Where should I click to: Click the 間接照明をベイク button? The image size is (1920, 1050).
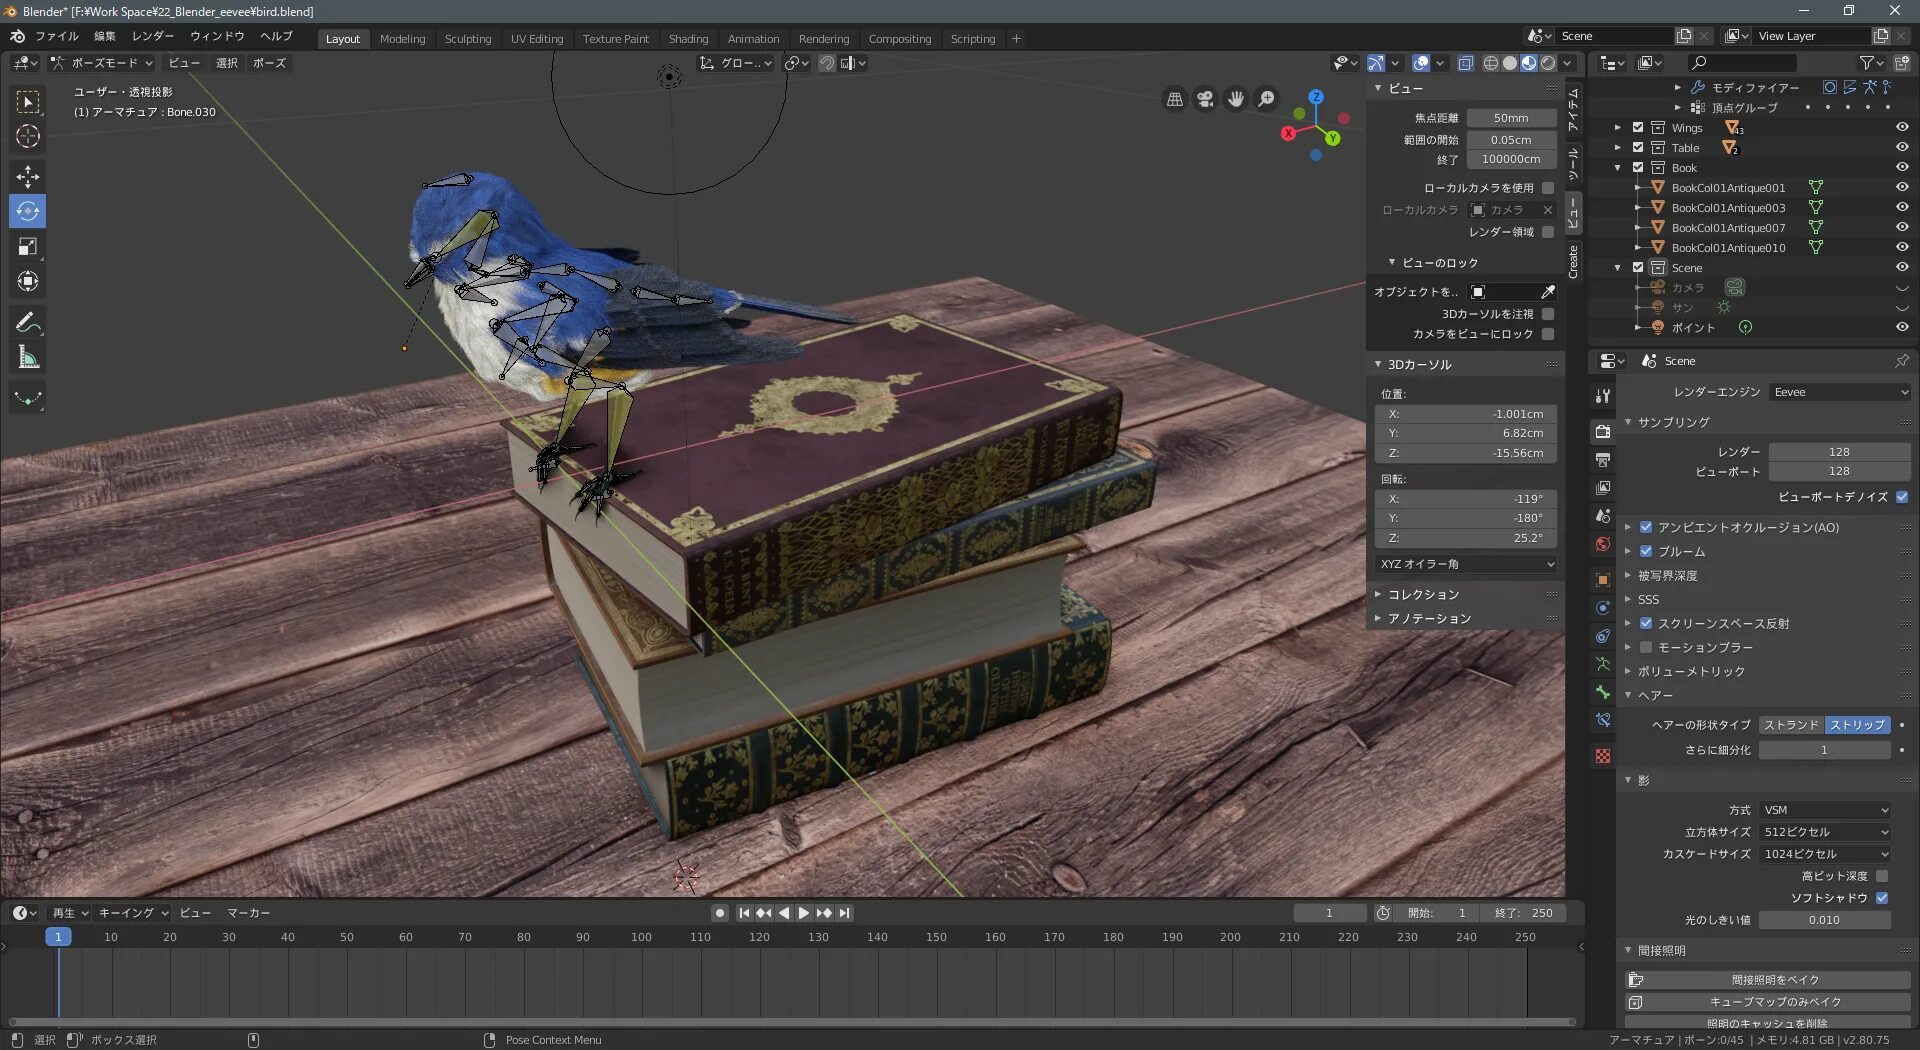[x=1768, y=980]
